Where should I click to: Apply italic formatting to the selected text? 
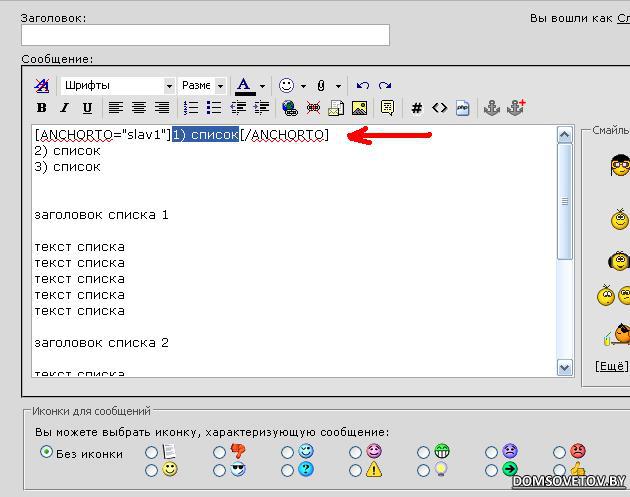(64, 108)
